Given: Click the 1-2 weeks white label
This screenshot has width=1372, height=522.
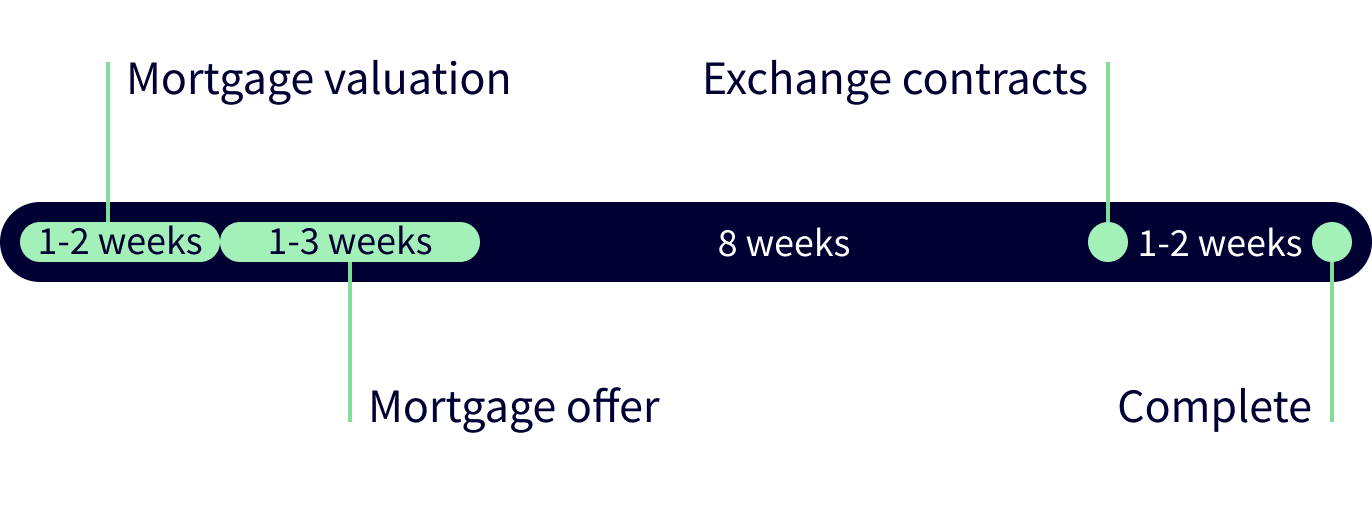Looking at the screenshot, I should [1220, 243].
